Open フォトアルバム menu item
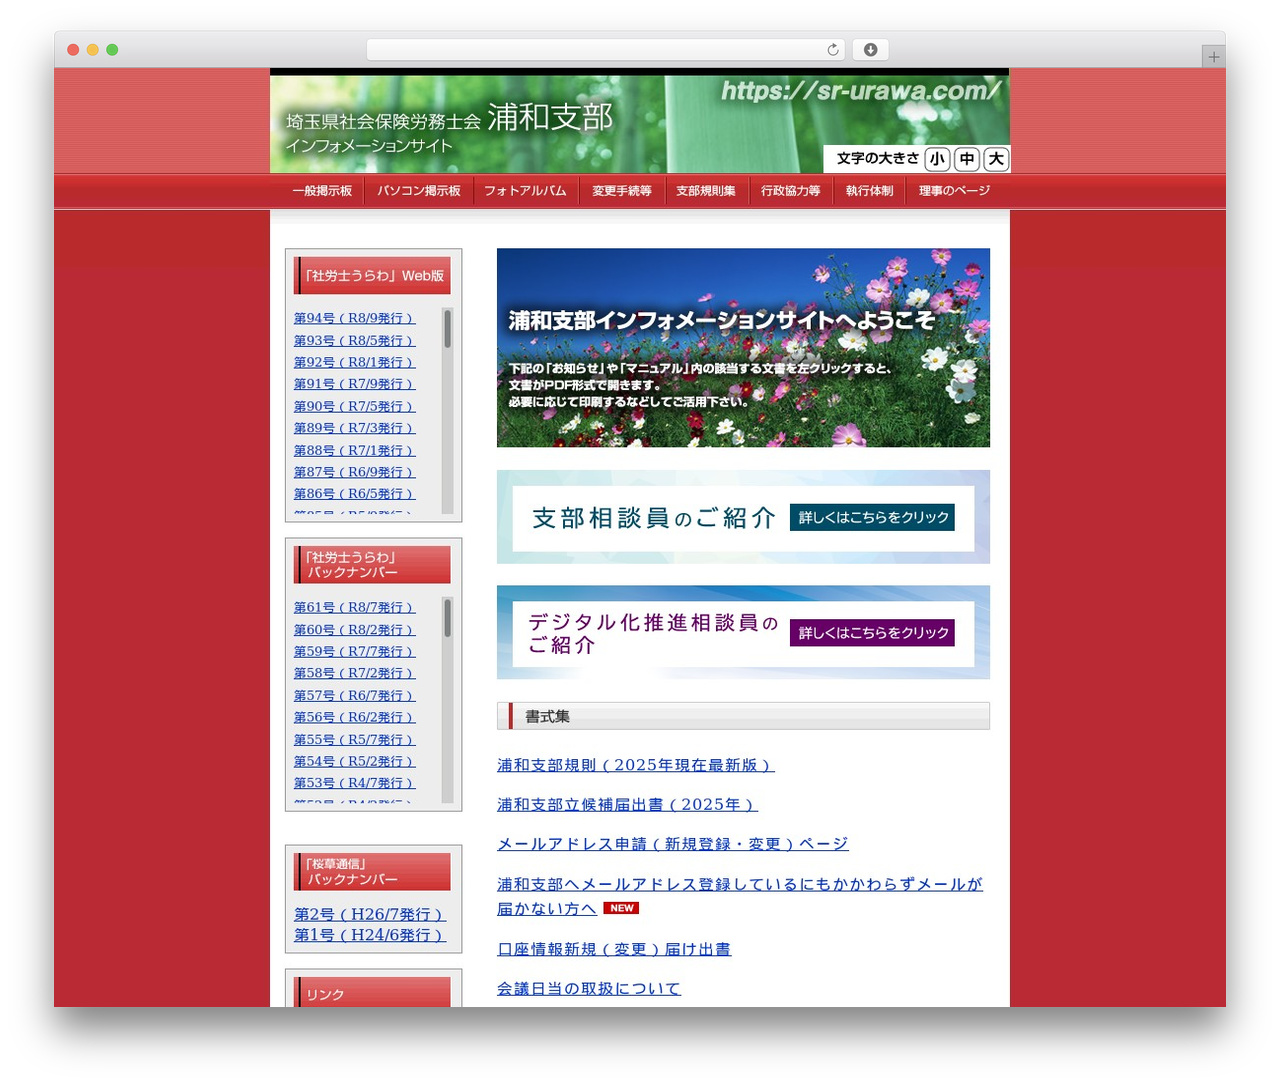 click(525, 191)
